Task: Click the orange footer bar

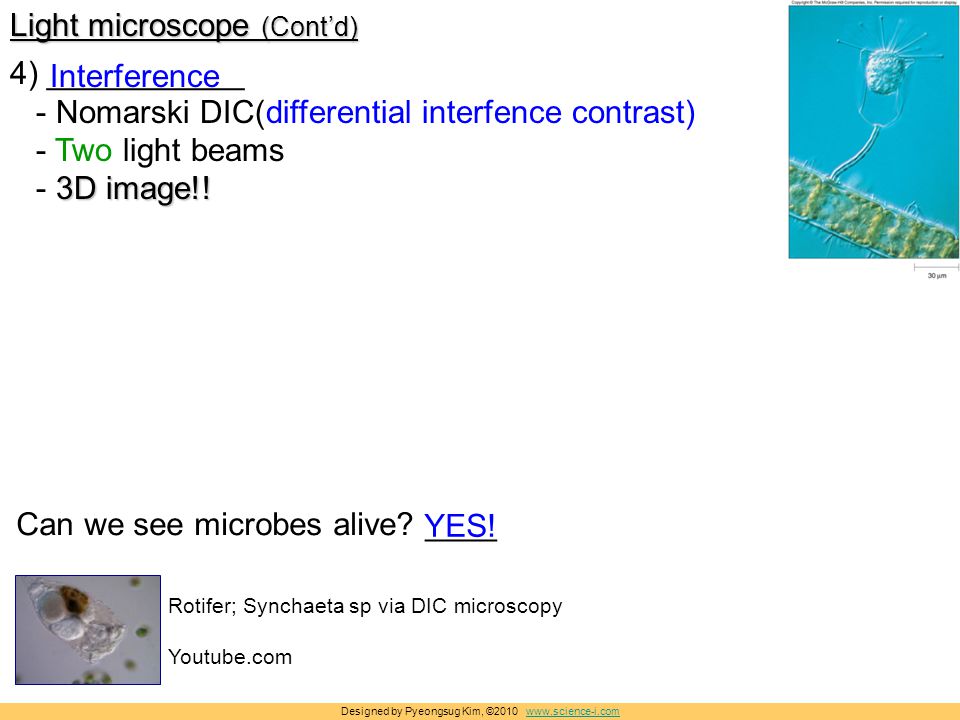Action: click(x=480, y=711)
